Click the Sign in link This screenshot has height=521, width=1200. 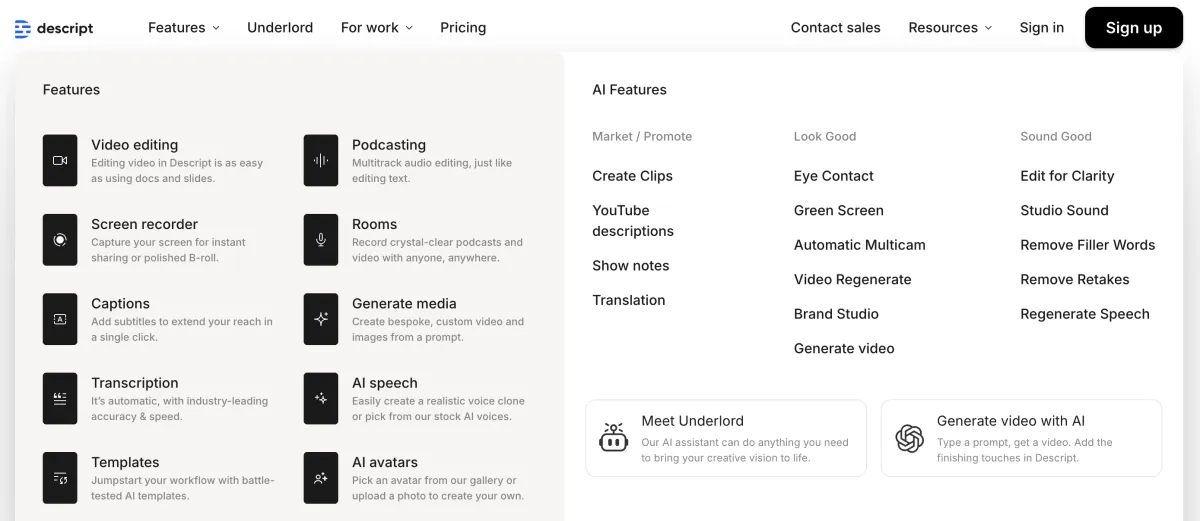pyautogui.click(x=1041, y=28)
